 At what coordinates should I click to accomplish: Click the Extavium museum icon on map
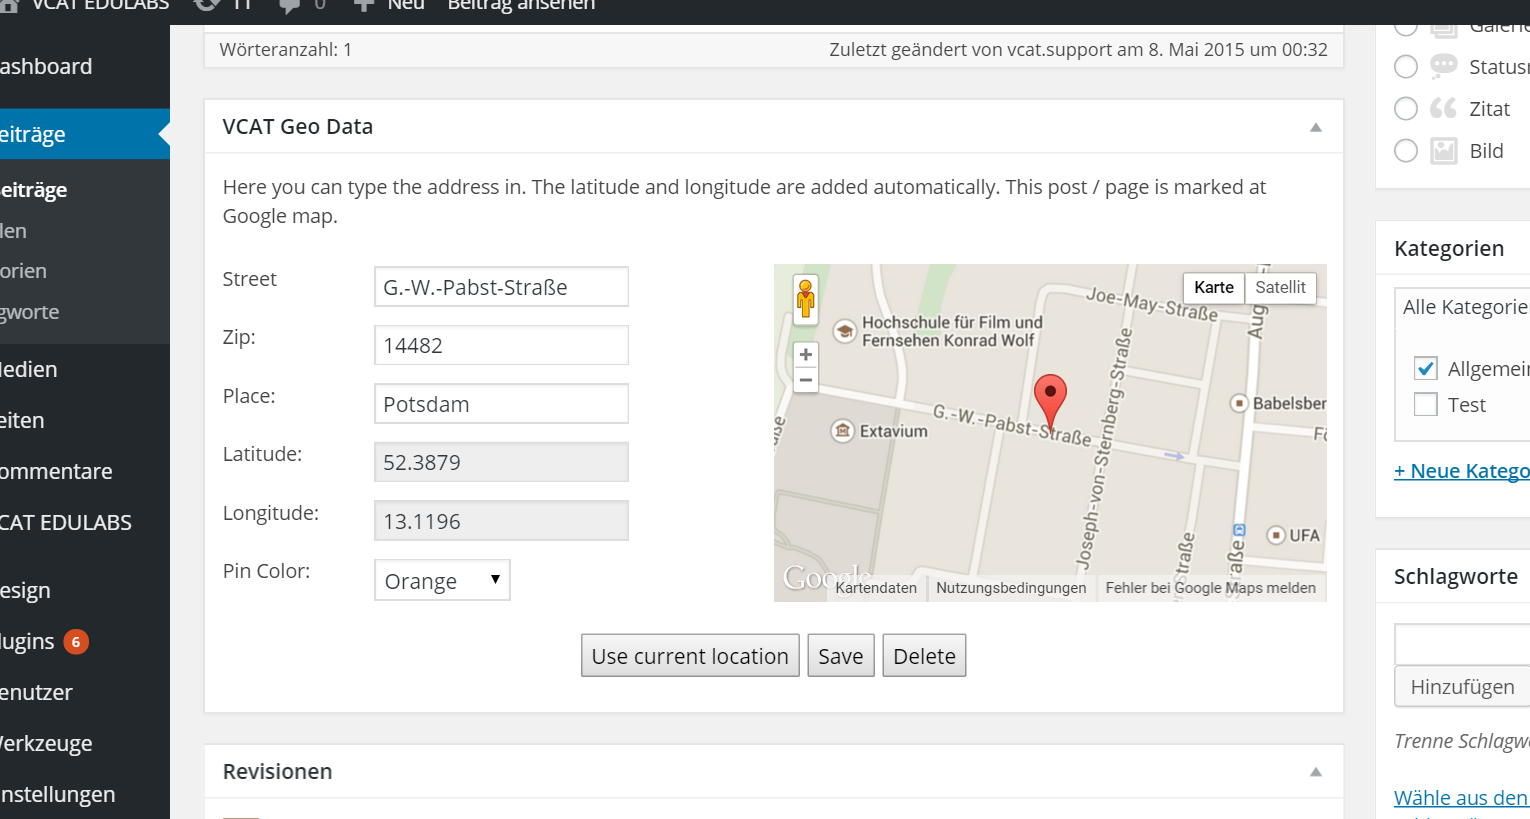coord(843,431)
